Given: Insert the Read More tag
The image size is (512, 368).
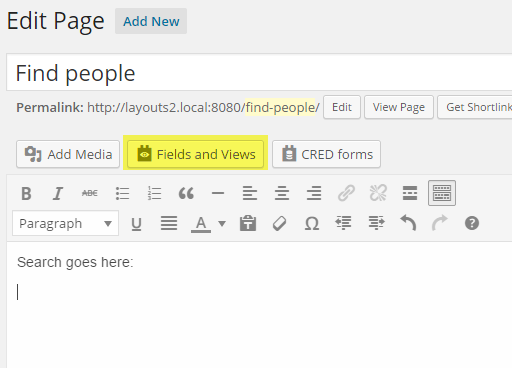Looking at the screenshot, I should pyautogui.click(x=410, y=193).
